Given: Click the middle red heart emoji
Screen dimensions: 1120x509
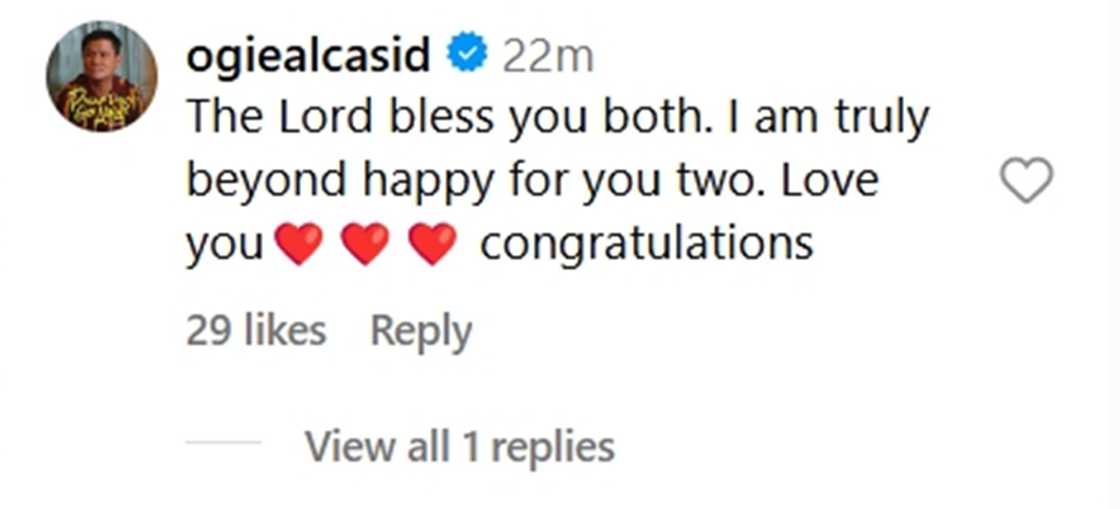Looking at the screenshot, I should (366, 245).
